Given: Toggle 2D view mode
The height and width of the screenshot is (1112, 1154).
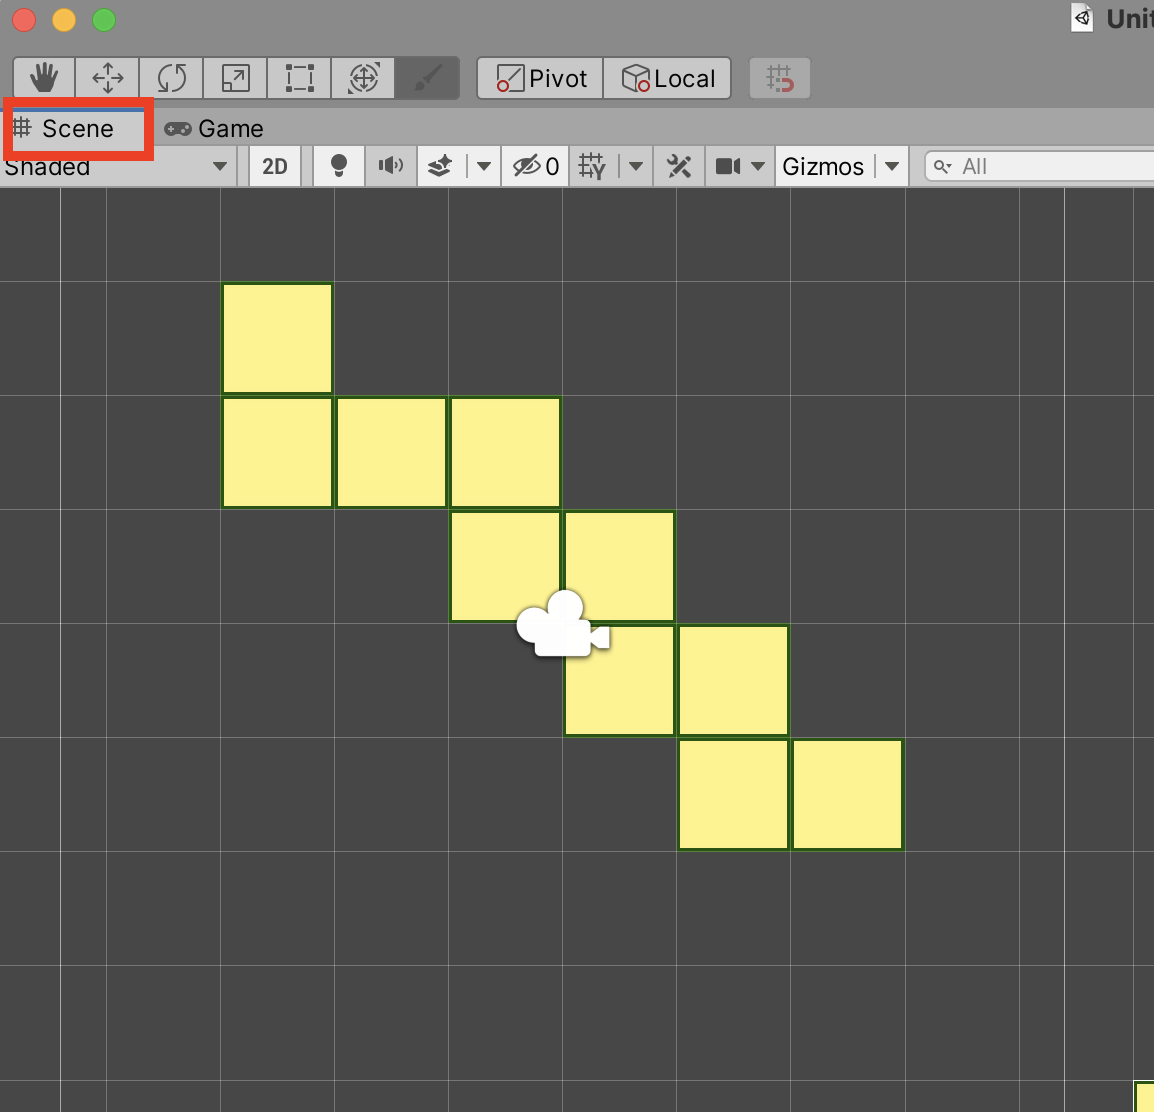Looking at the screenshot, I should (x=275, y=167).
